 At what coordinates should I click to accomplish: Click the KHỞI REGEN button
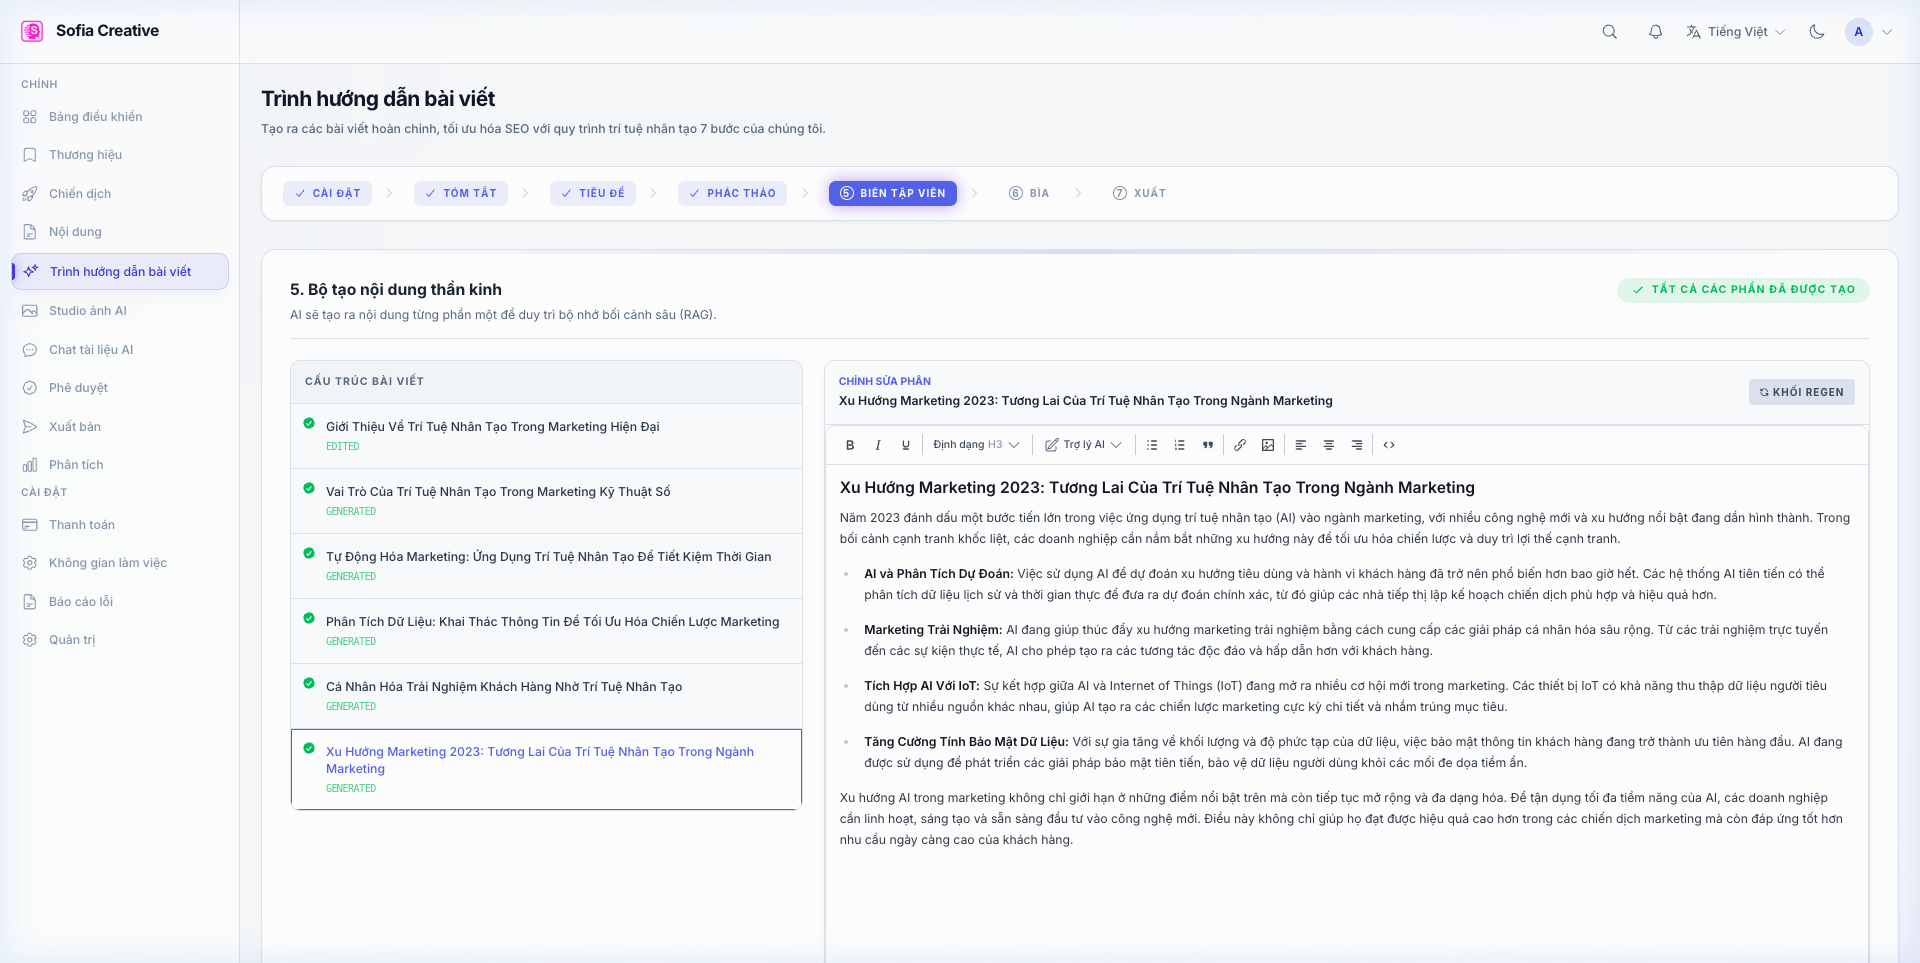click(x=1802, y=392)
